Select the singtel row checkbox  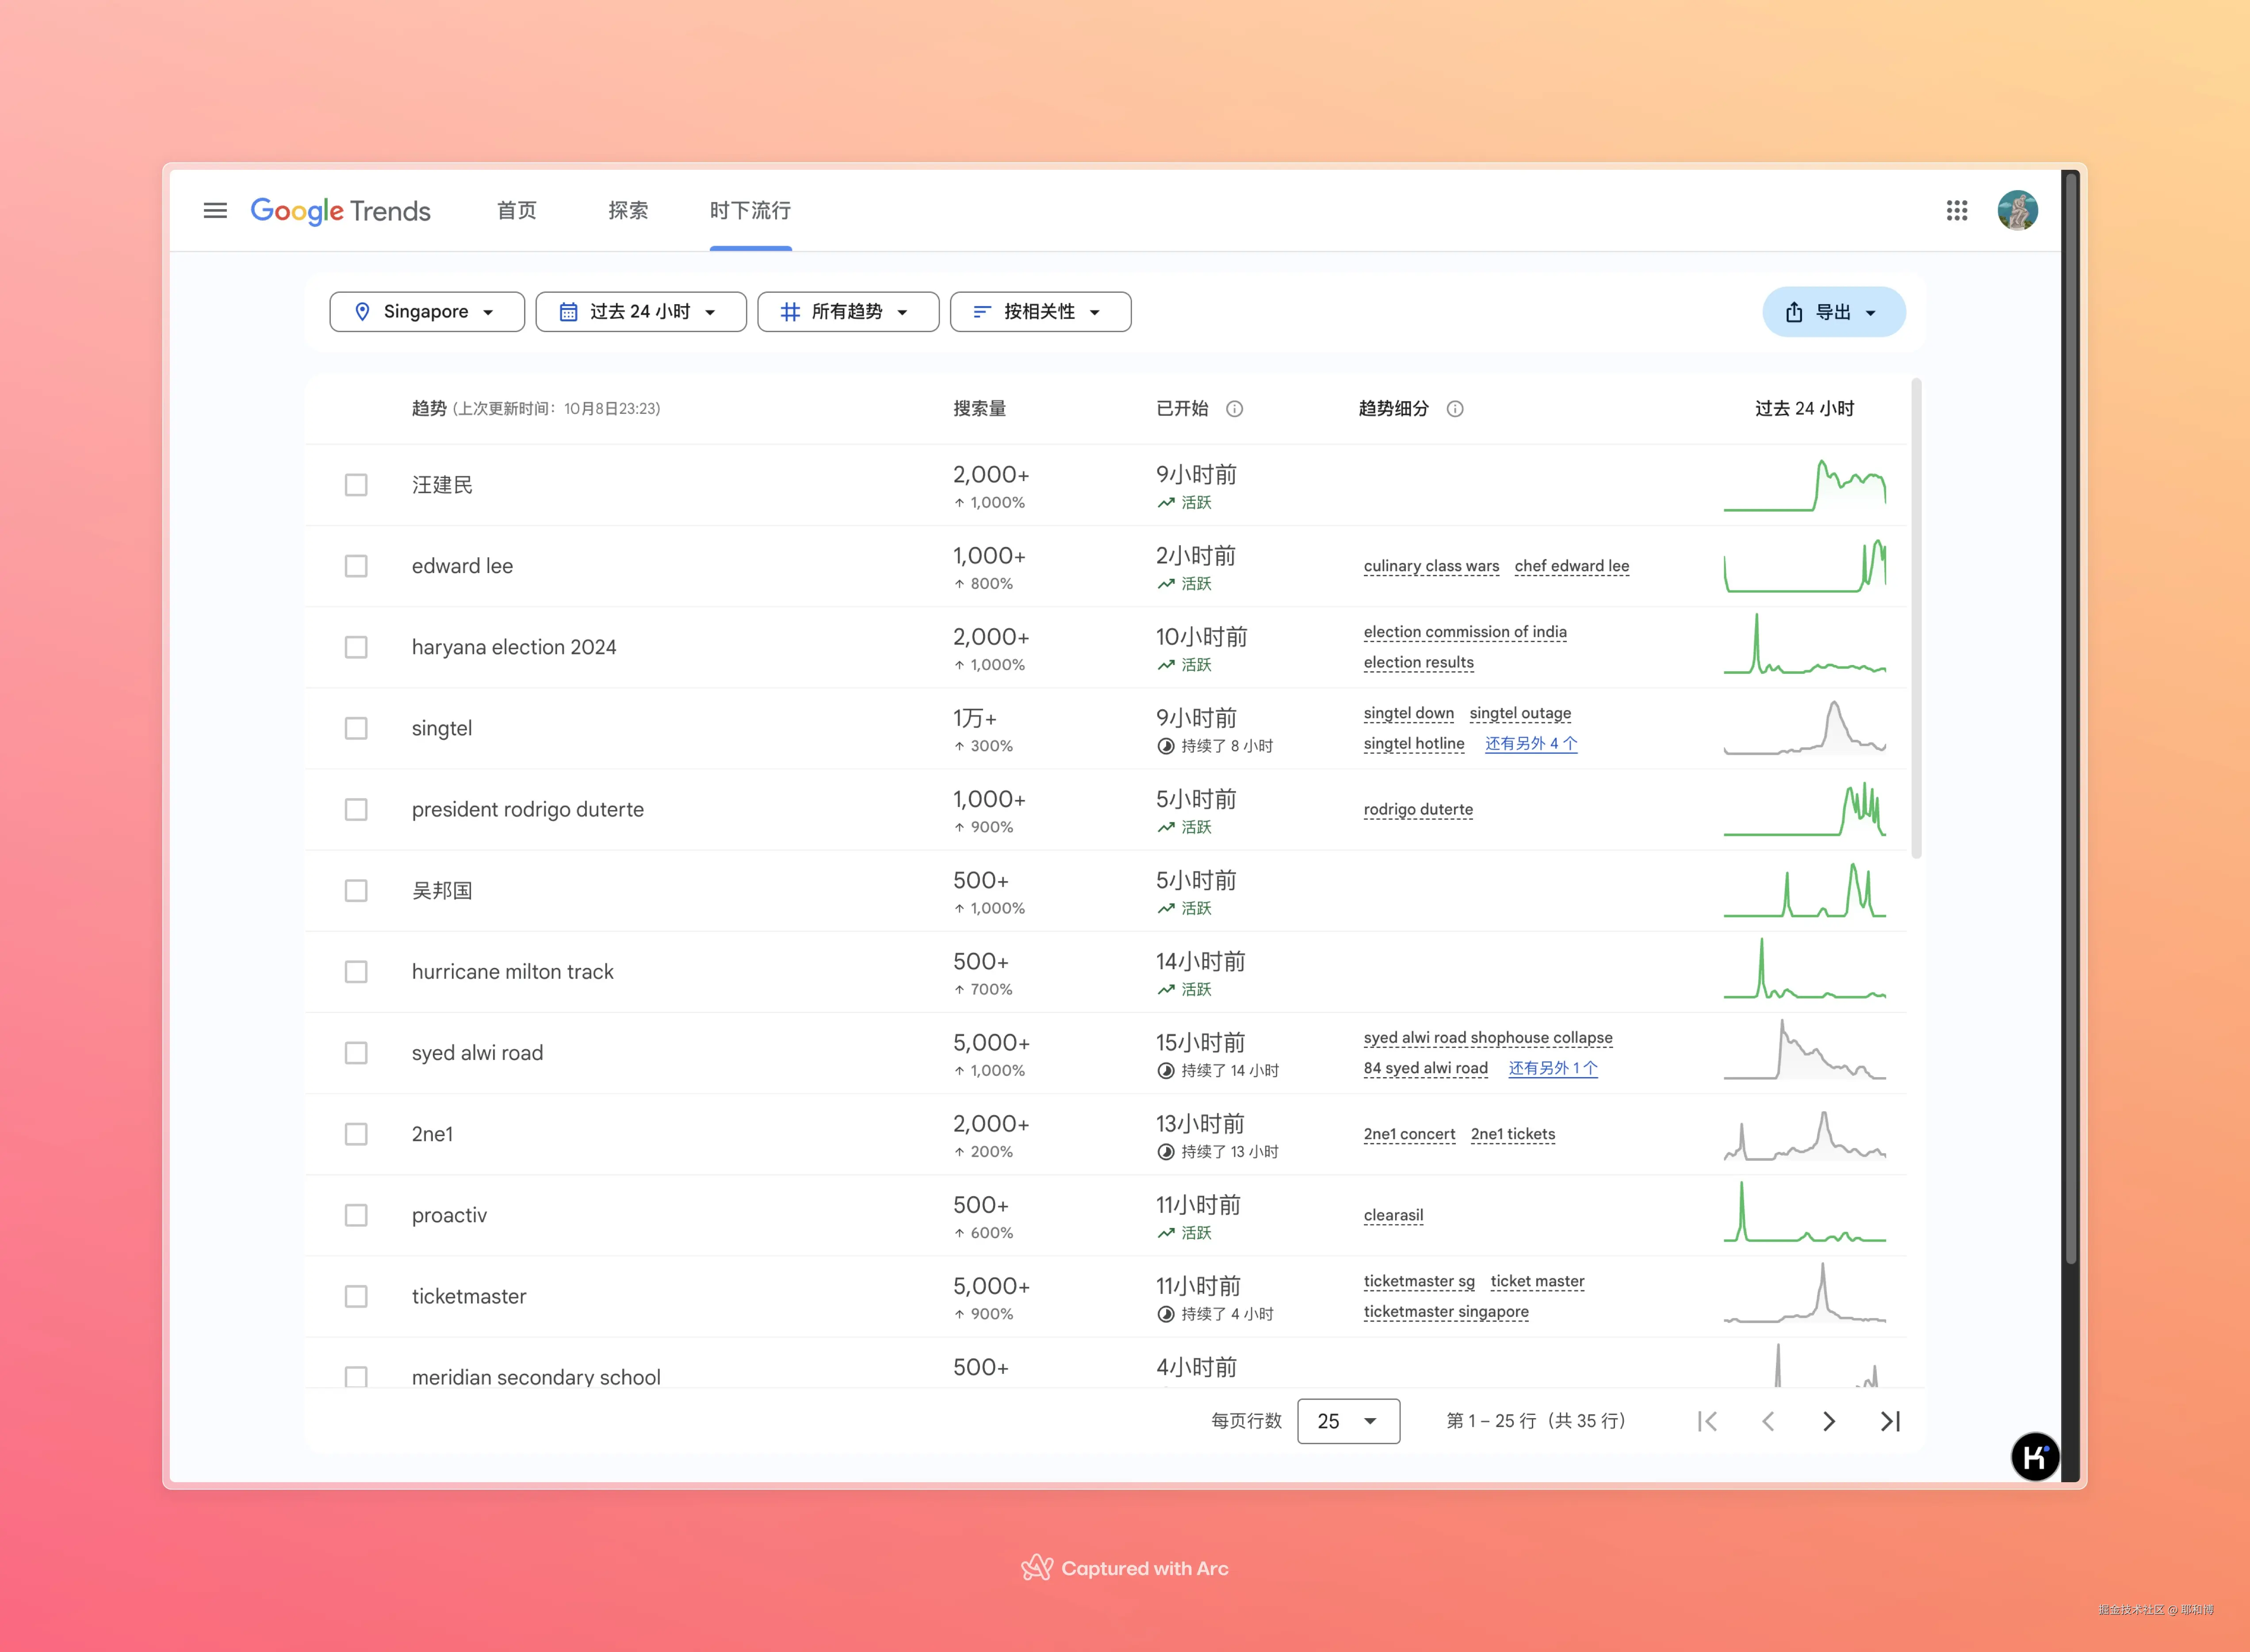(x=356, y=728)
